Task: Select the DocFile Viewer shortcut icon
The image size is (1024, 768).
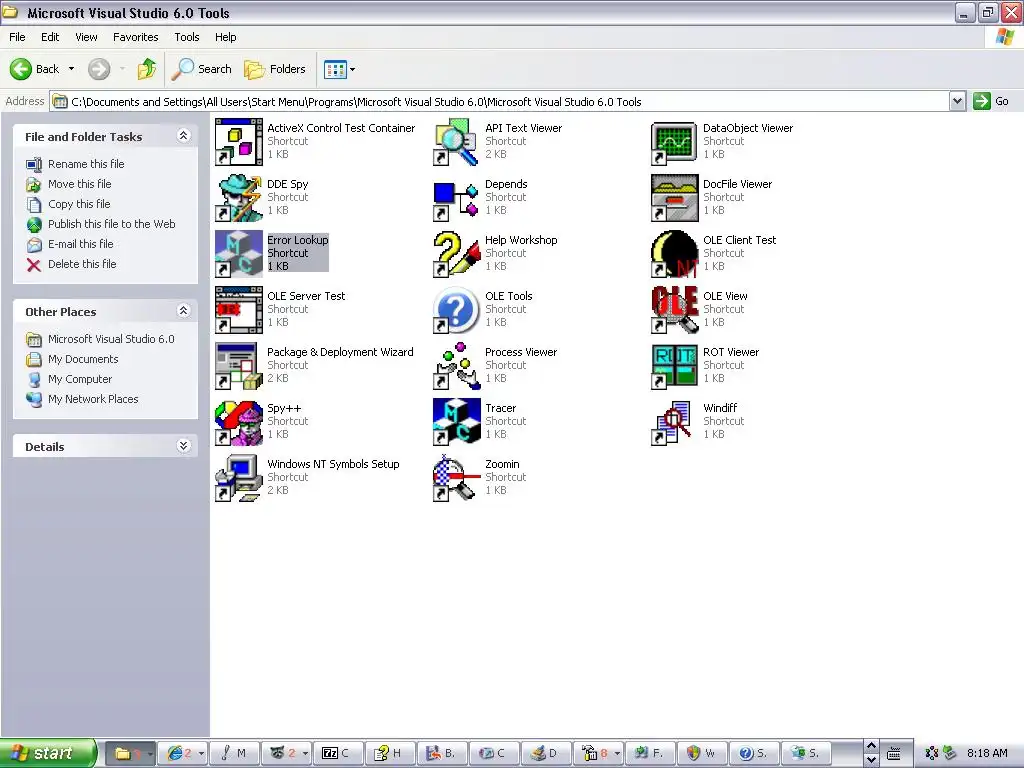Action: [675, 198]
